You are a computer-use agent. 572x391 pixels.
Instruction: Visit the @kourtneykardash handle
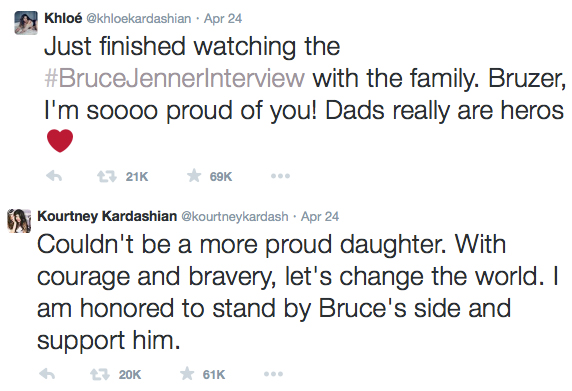coord(235,217)
